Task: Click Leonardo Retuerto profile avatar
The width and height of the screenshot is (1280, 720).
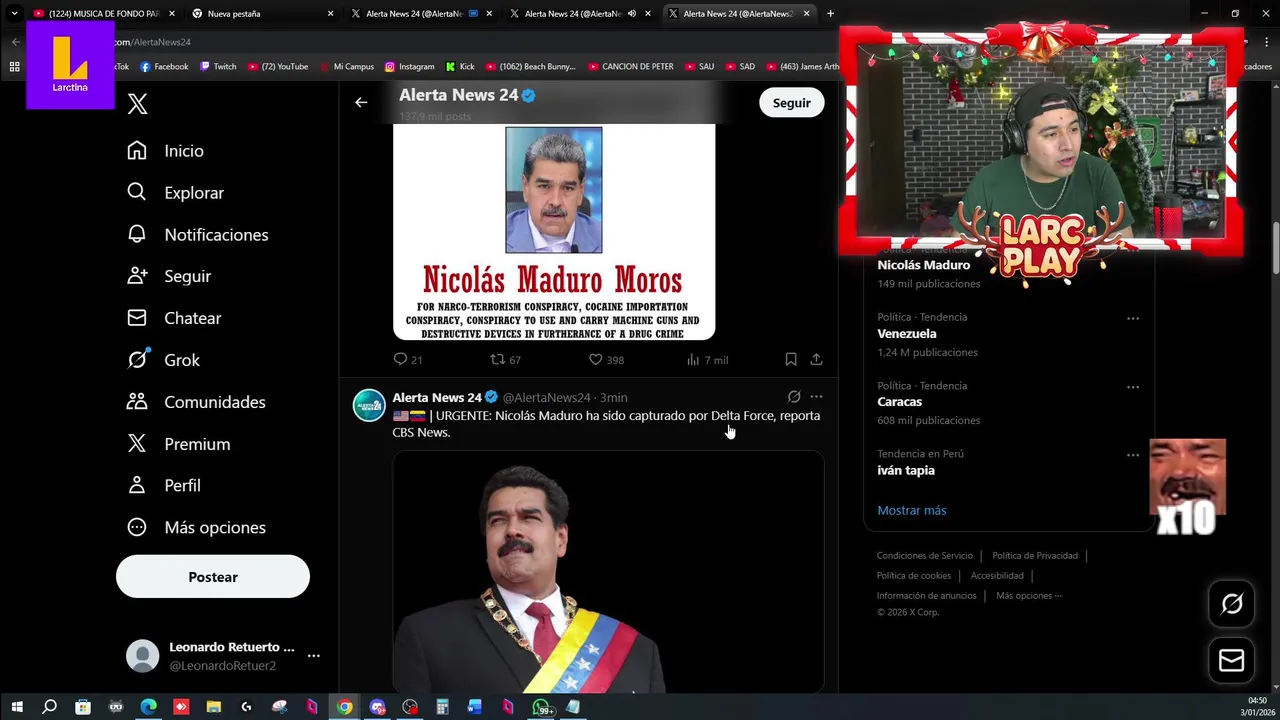Action: pos(142,656)
